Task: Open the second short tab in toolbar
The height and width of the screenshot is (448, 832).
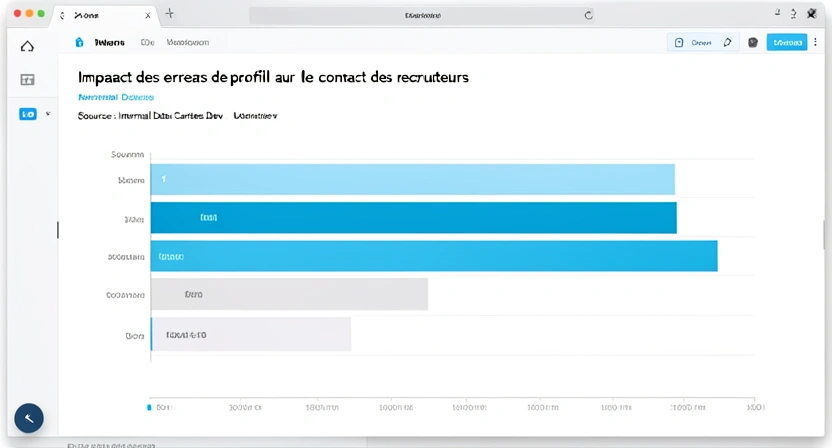Action: (x=147, y=42)
